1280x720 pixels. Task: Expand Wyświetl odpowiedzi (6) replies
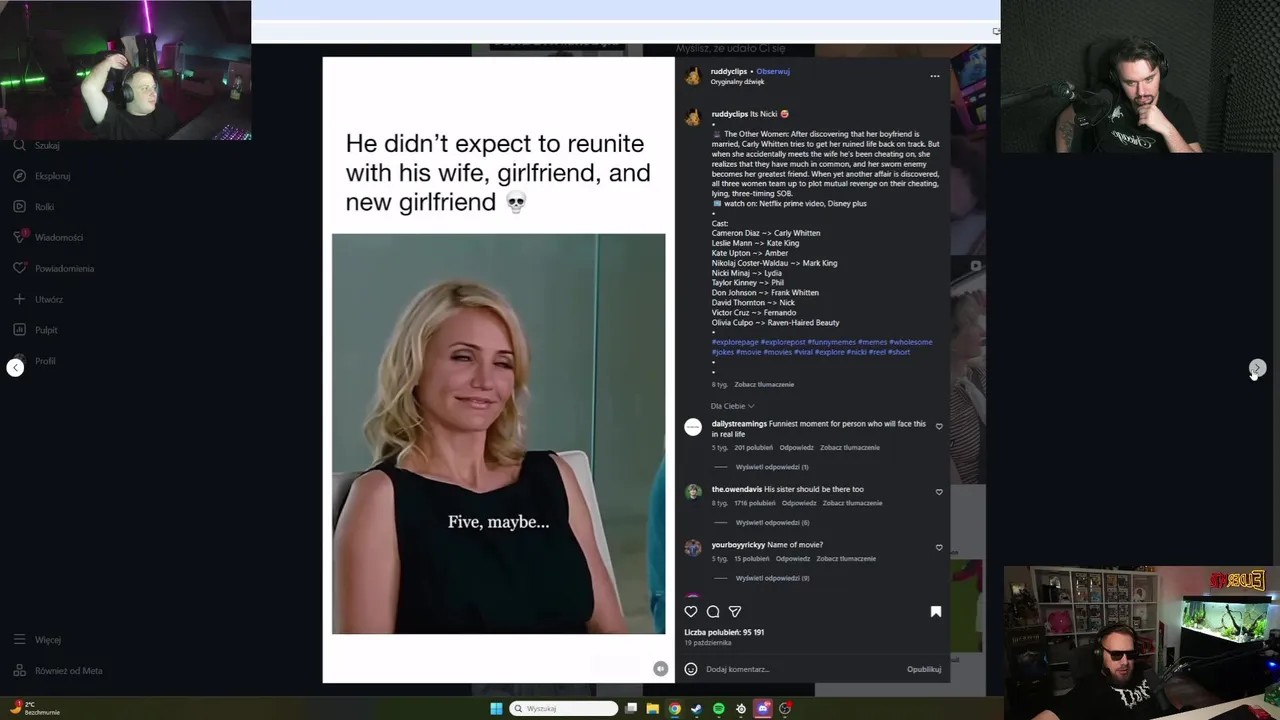tap(772, 523)
